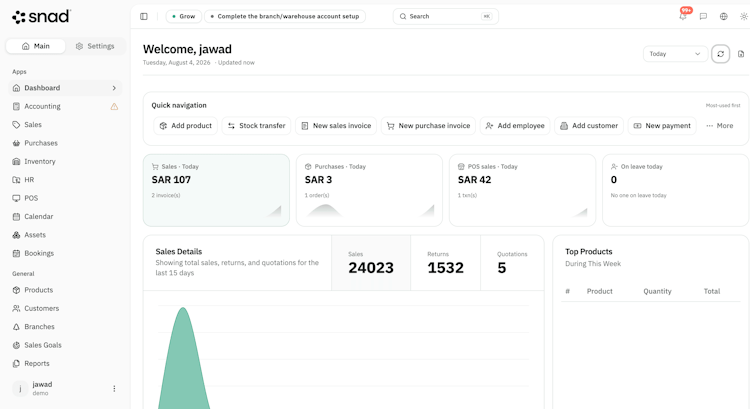Viewport: 750px width, 409px height.
Task: Click the export report file icon
Action: (741, 54)
